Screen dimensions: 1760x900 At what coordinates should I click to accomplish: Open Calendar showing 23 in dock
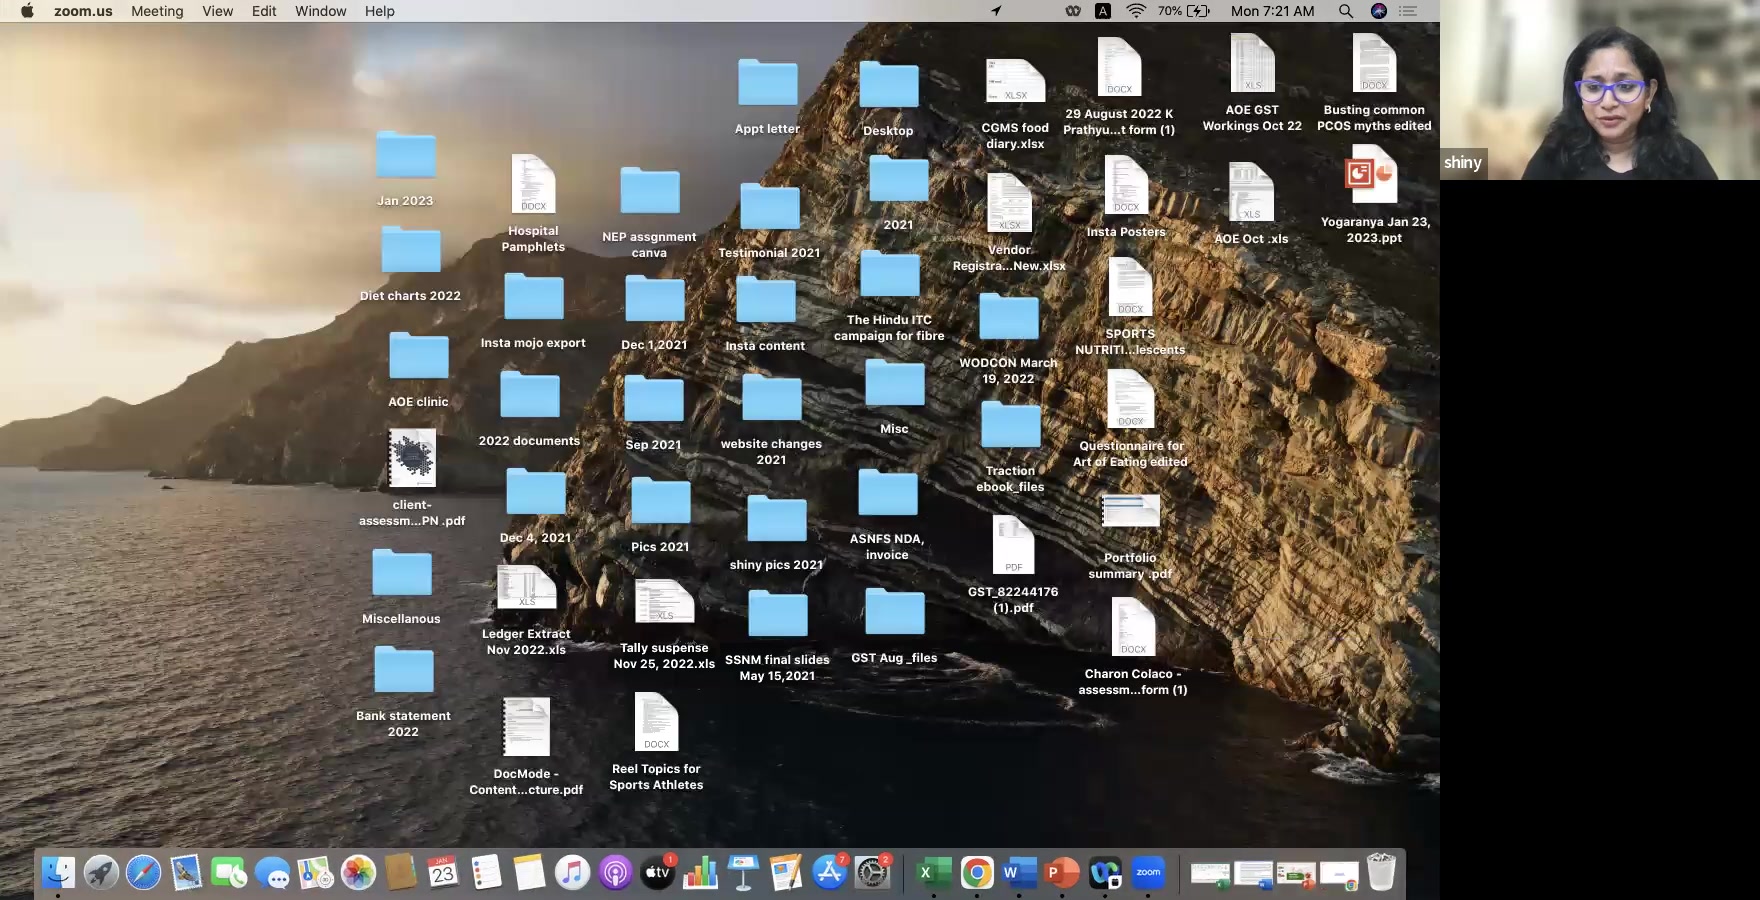(443, 873)
